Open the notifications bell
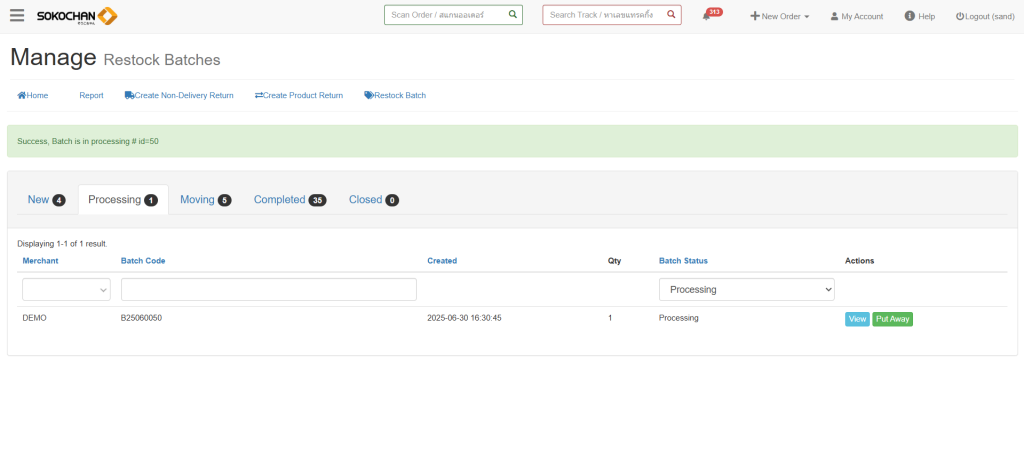The image size is (1024, 463). pos(708,16)
